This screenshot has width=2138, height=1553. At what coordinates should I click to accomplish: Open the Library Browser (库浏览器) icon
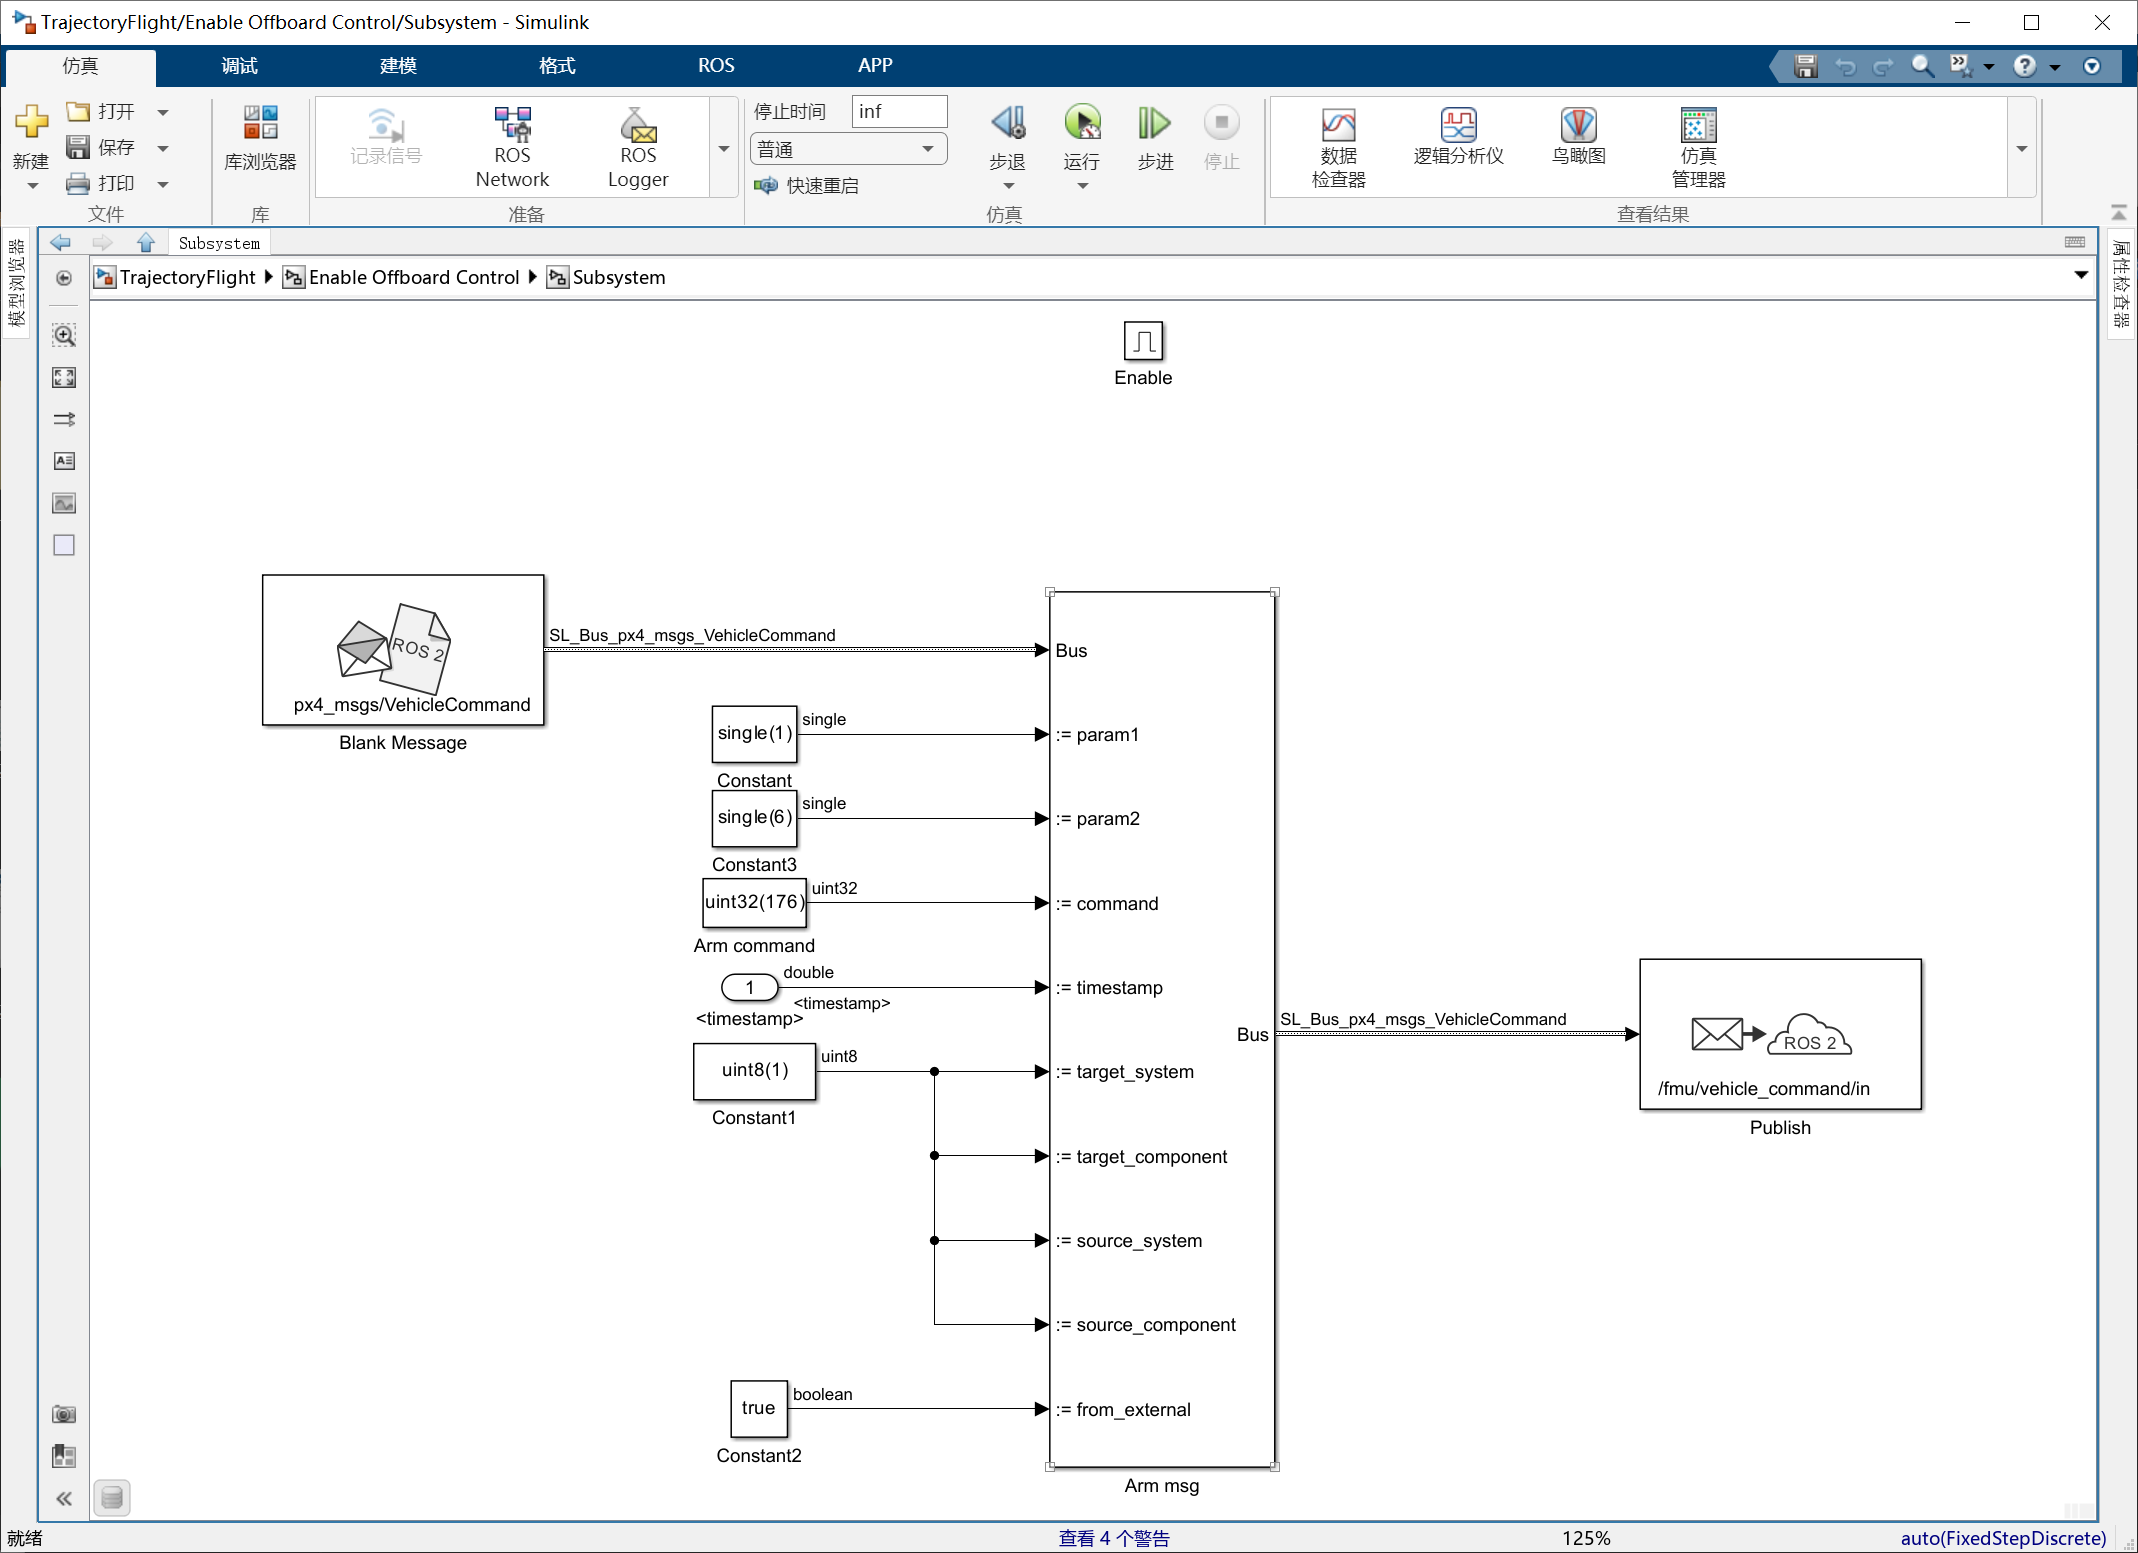point(260,122)
